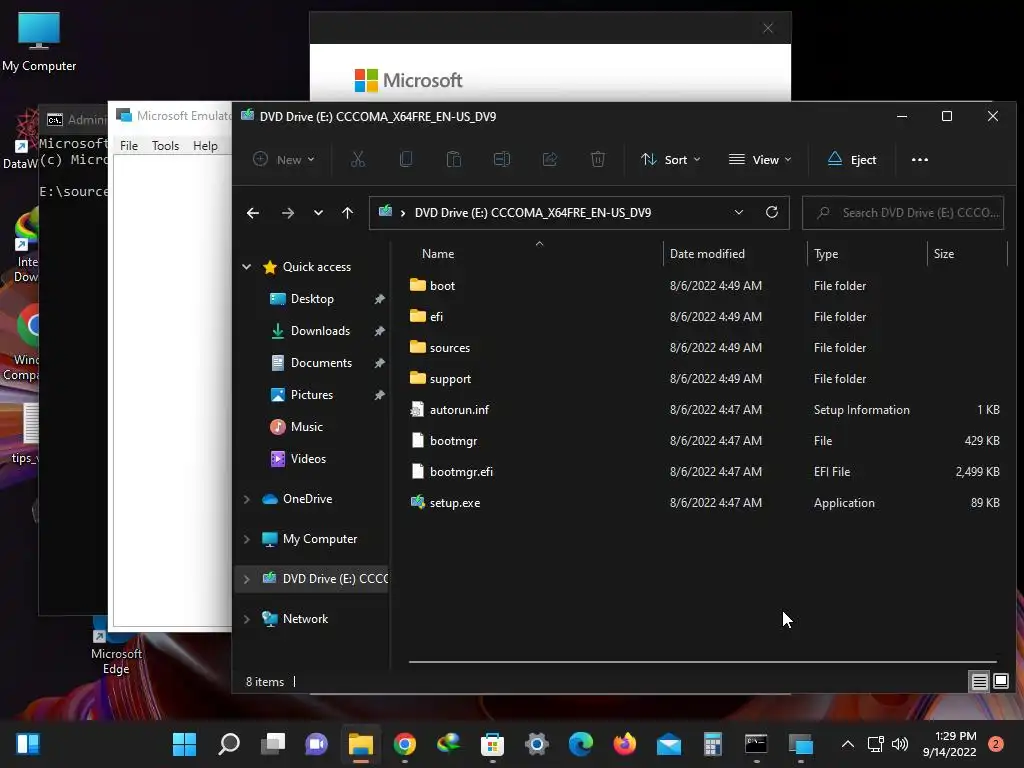Select Downloads in Quick access
1024x768 pixels.
tap(320, 331)
